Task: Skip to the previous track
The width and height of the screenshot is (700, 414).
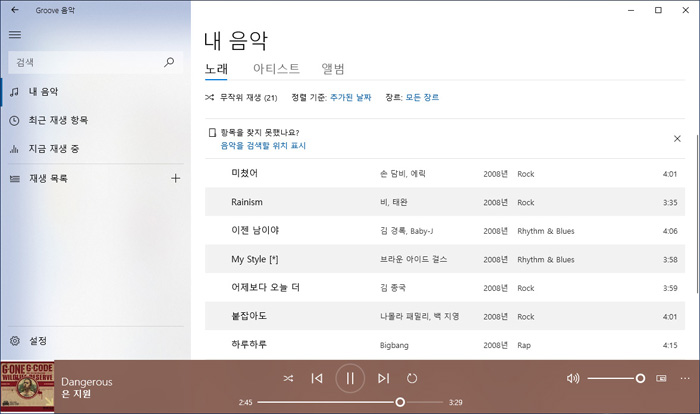Action: coord(317,379)
